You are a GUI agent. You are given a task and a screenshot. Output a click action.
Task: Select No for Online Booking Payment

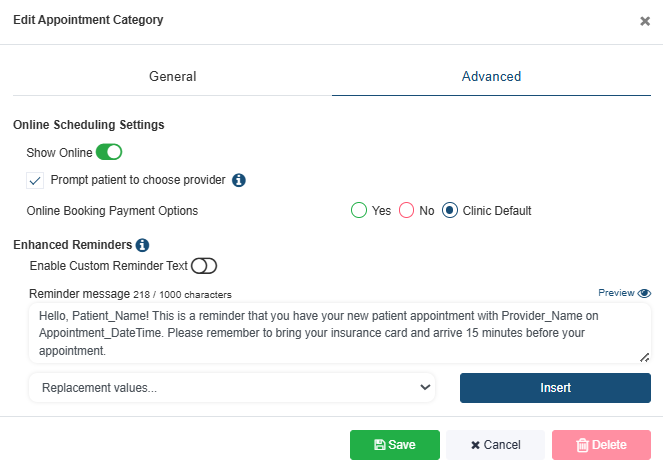407,211
